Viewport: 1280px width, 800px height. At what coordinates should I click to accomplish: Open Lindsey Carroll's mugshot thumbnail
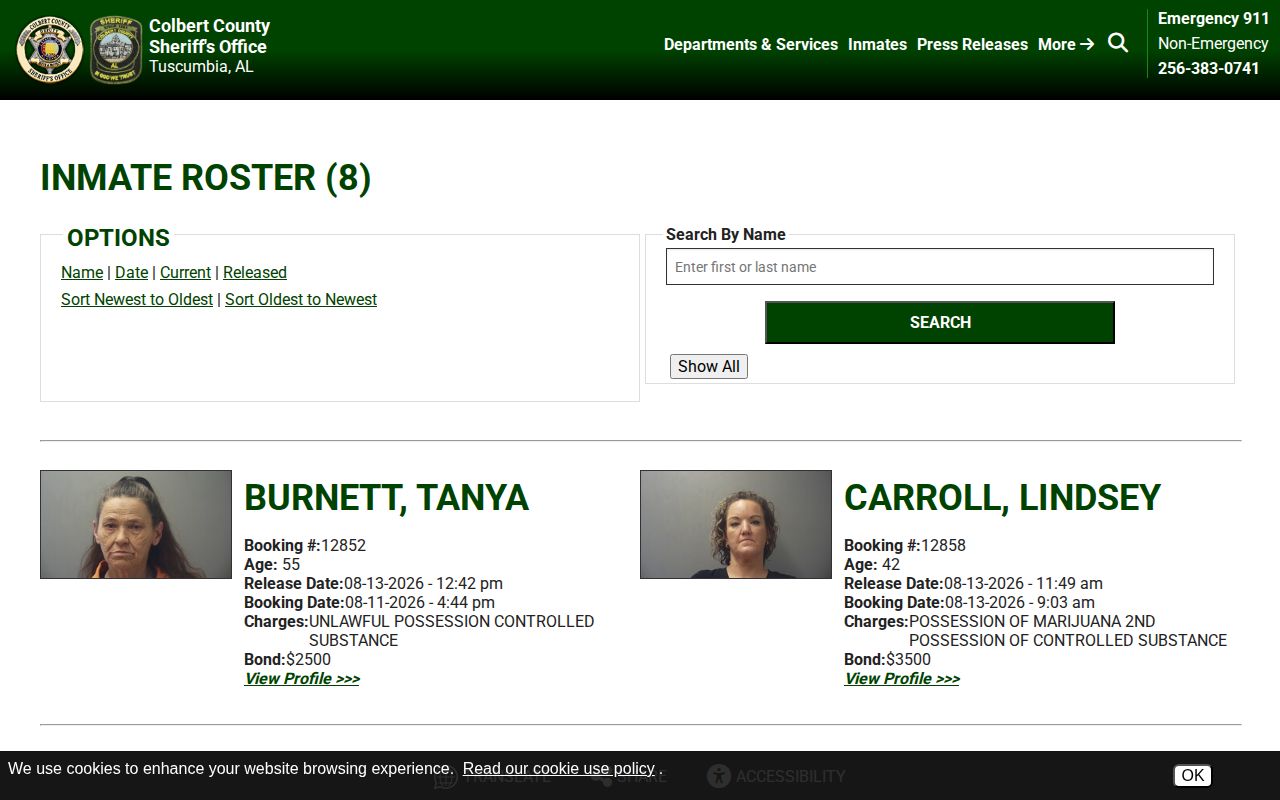[736, 524]
